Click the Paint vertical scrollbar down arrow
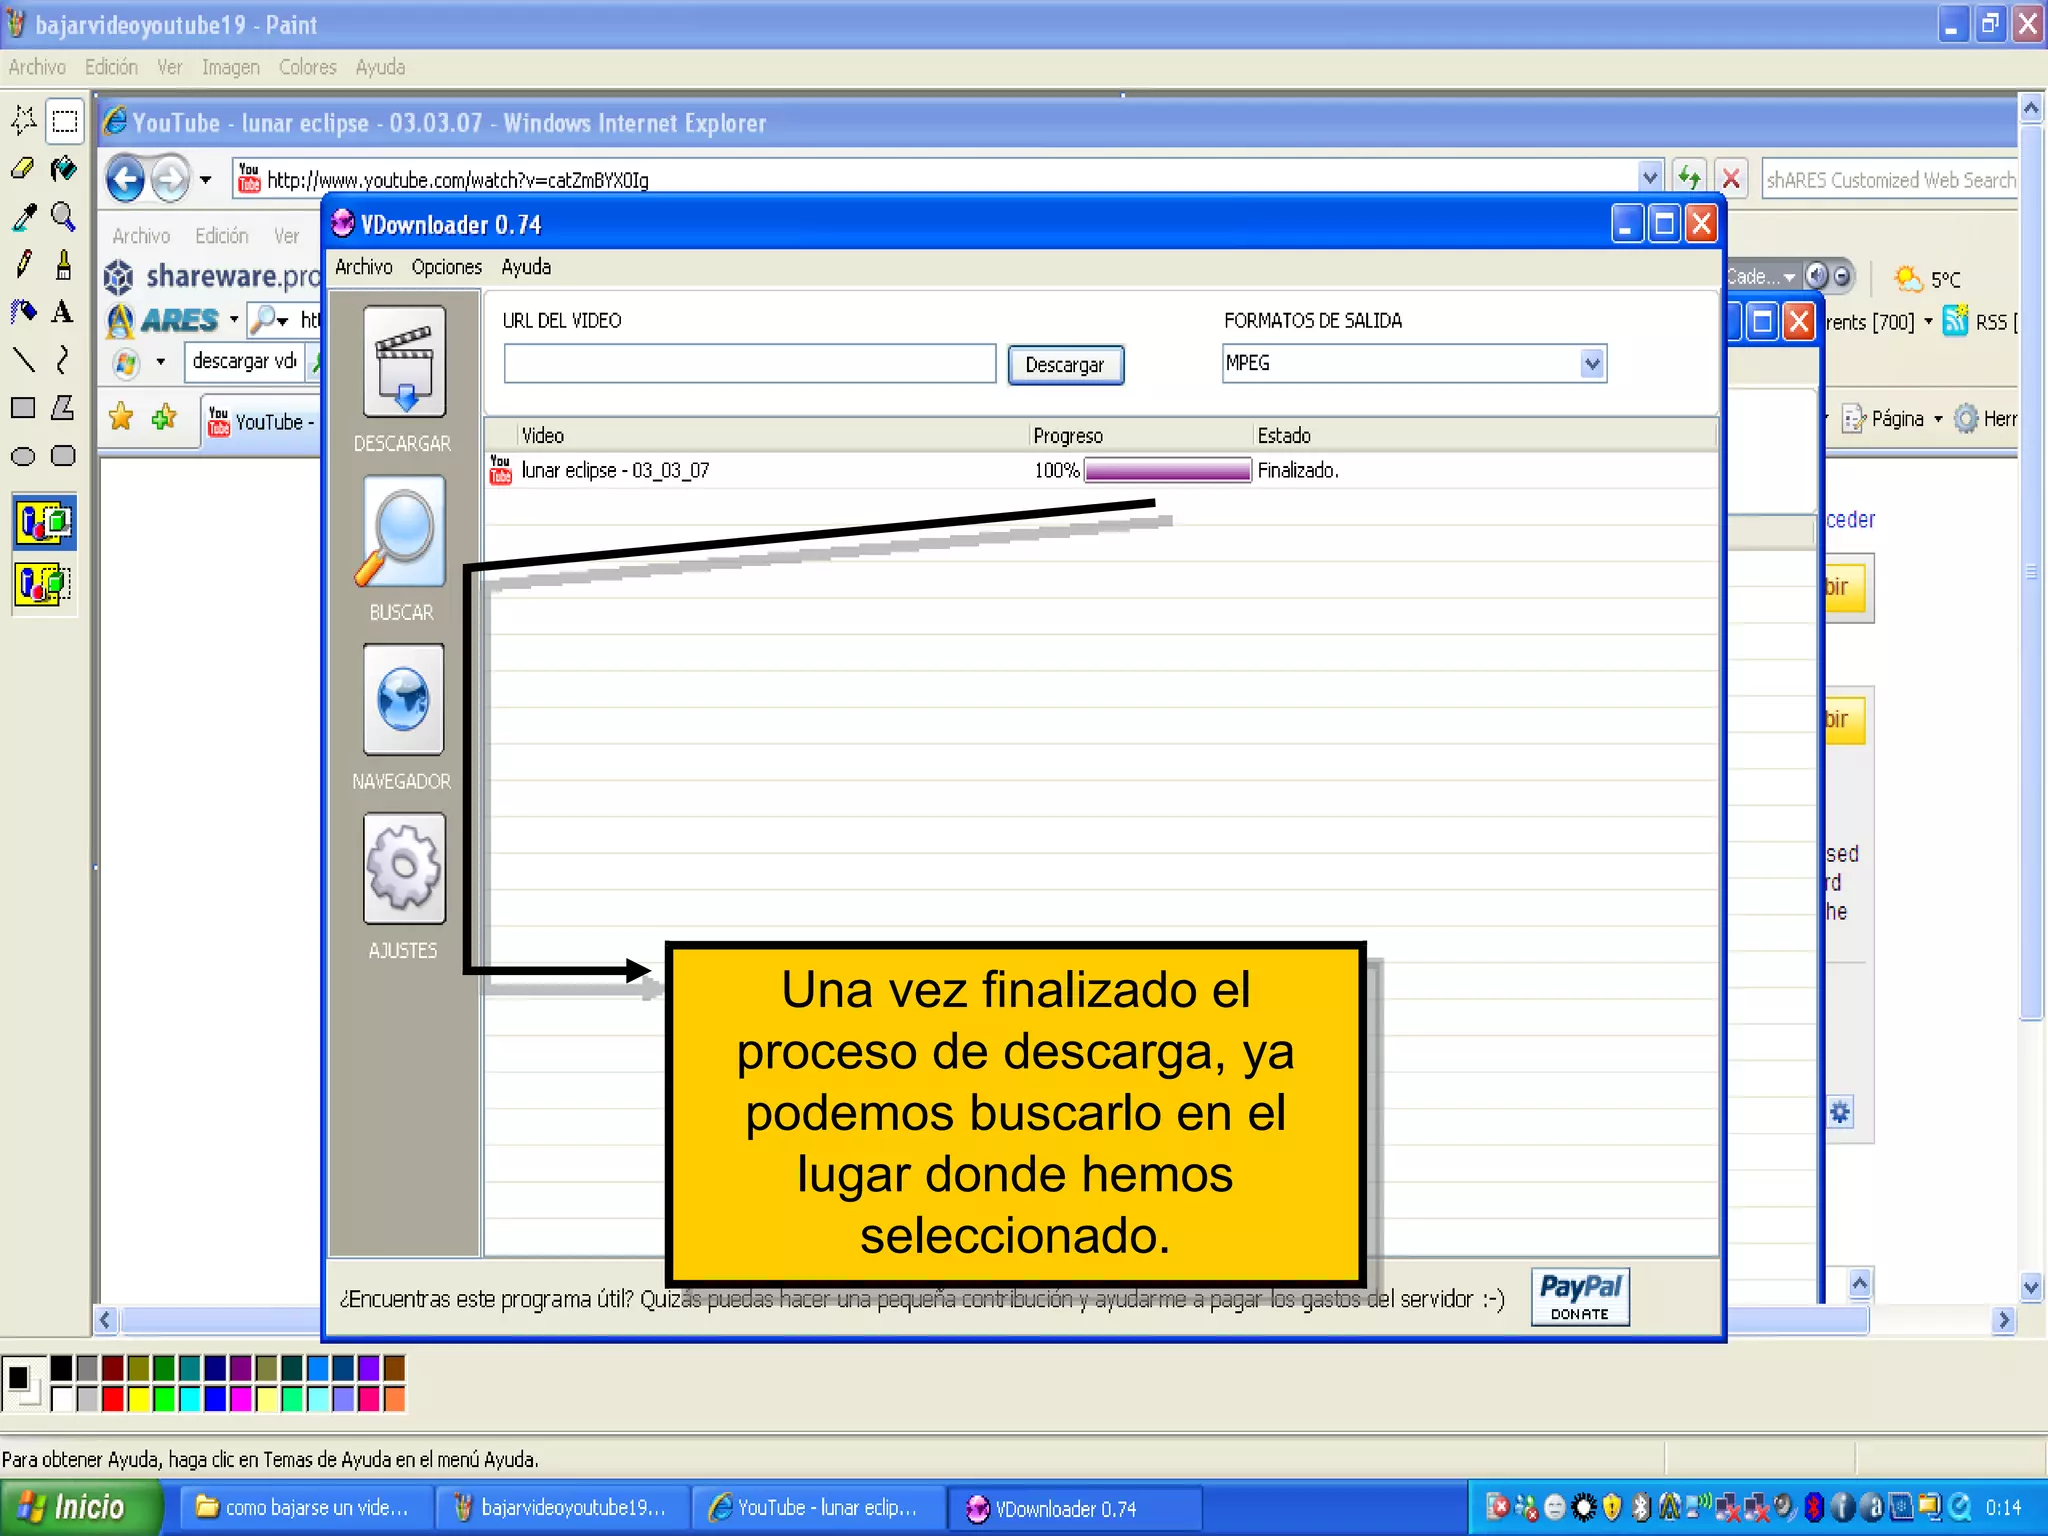The width and height of the screenshot is (2048, 1536). click(2030, 1286)
